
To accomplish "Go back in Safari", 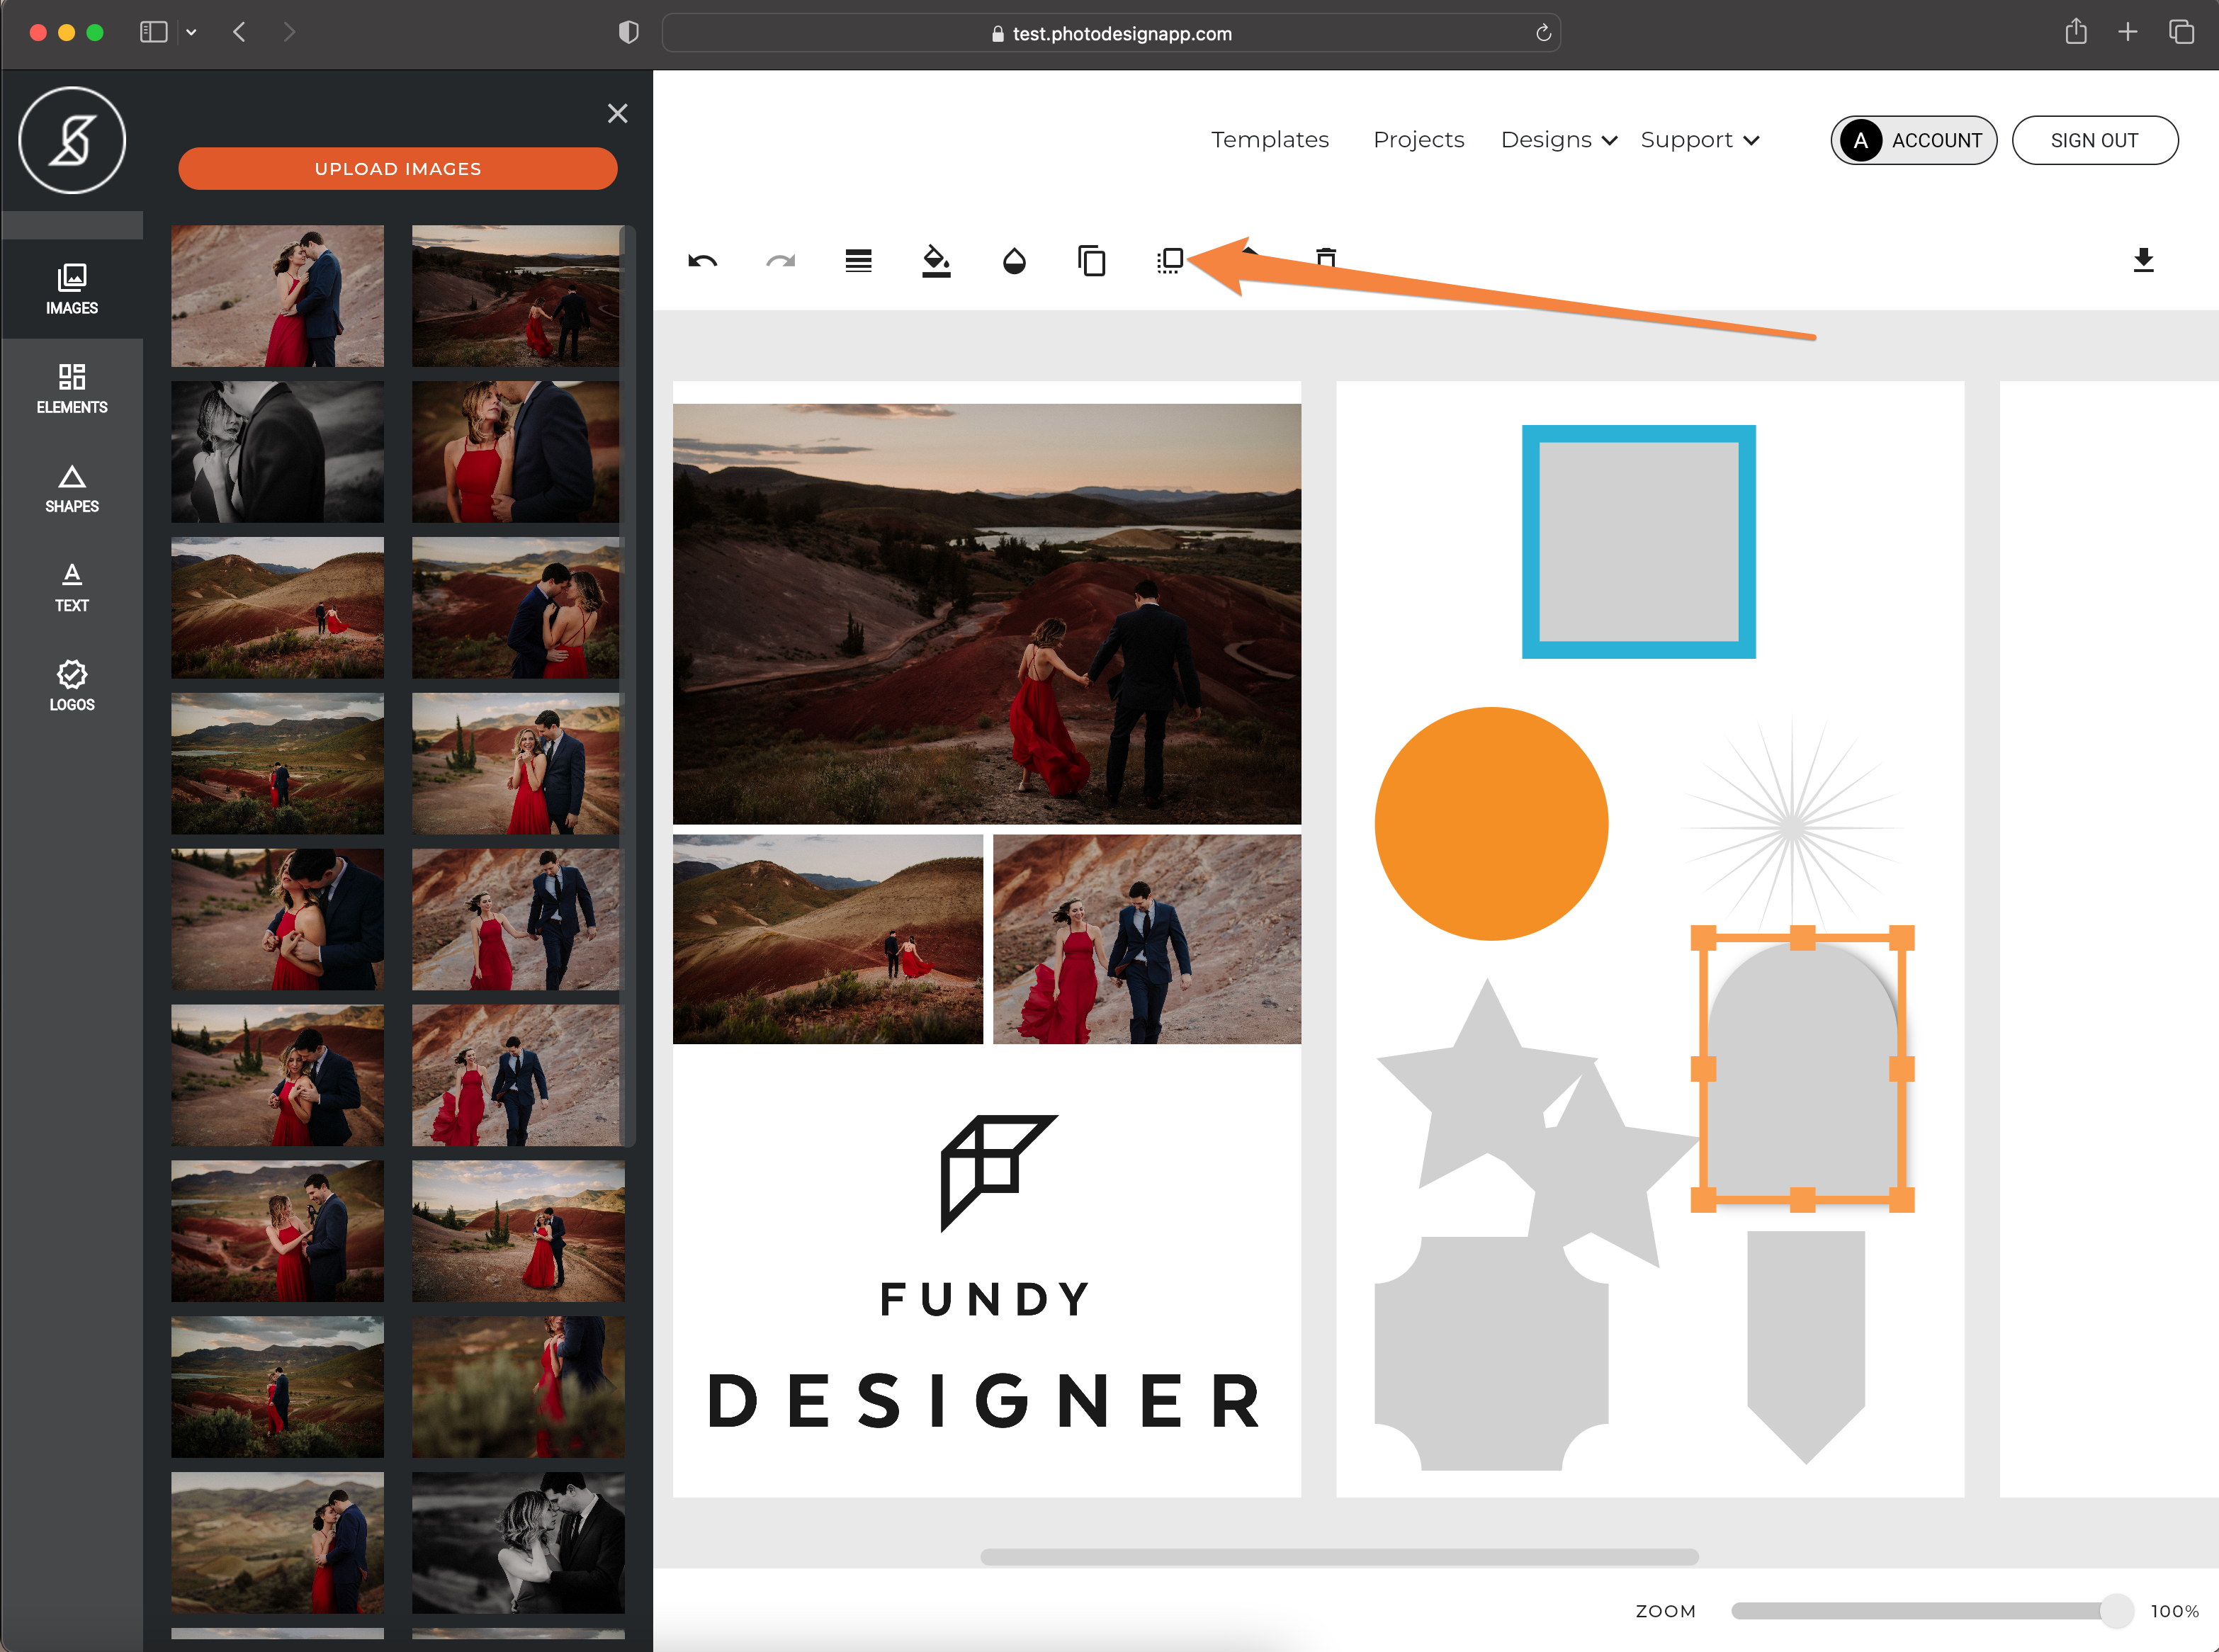I will coord(239,32).
